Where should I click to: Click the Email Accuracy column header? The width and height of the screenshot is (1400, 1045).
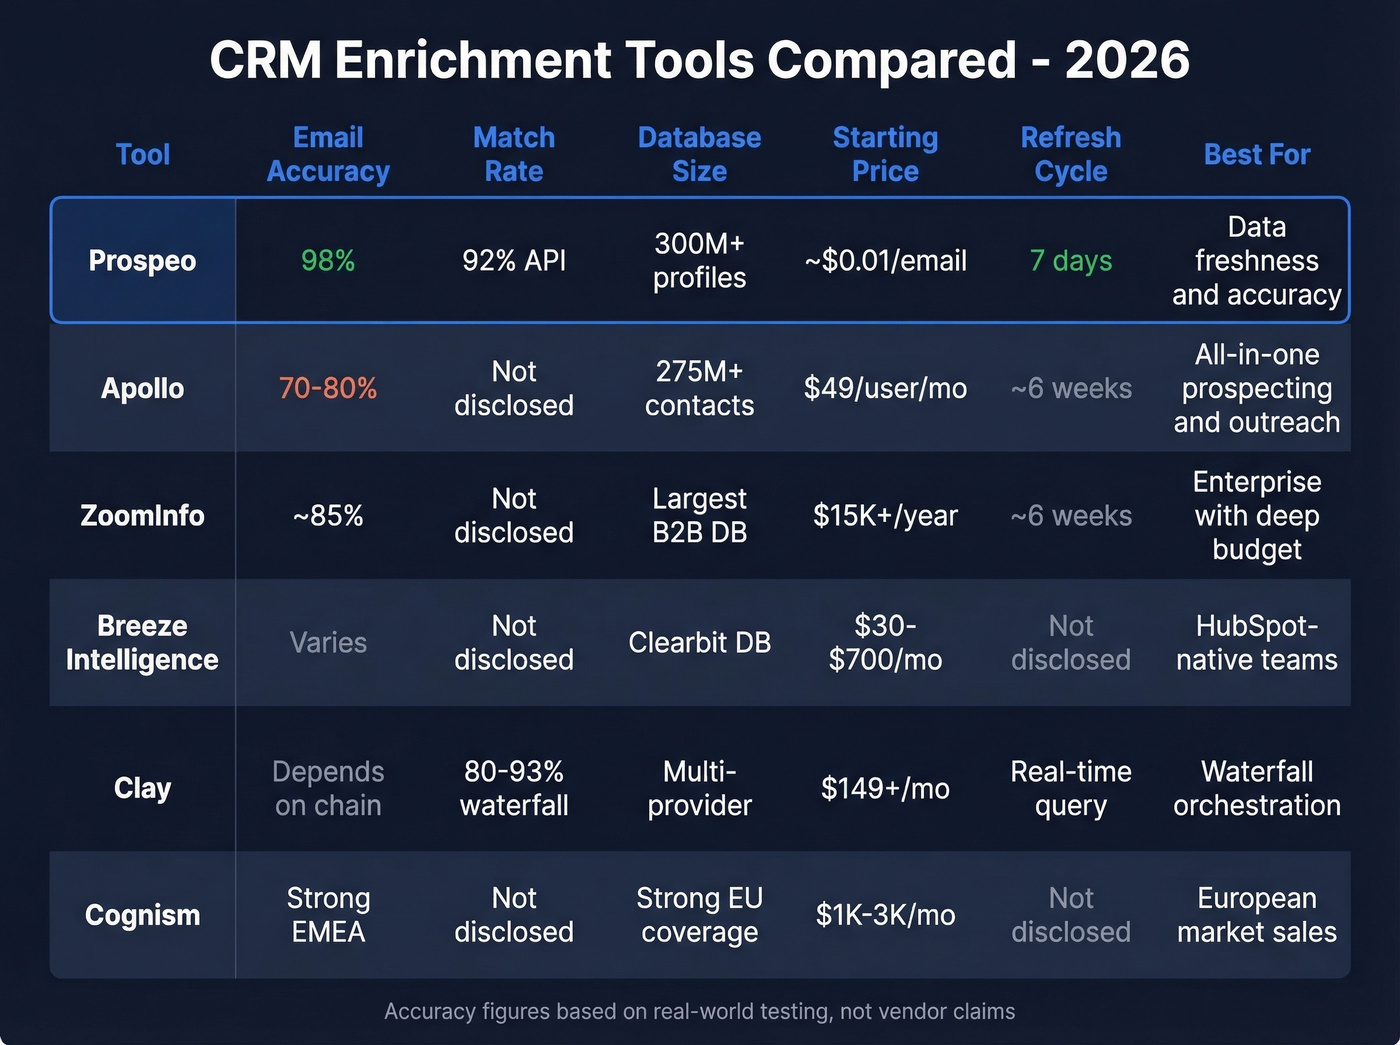click(x=328, y=154)
